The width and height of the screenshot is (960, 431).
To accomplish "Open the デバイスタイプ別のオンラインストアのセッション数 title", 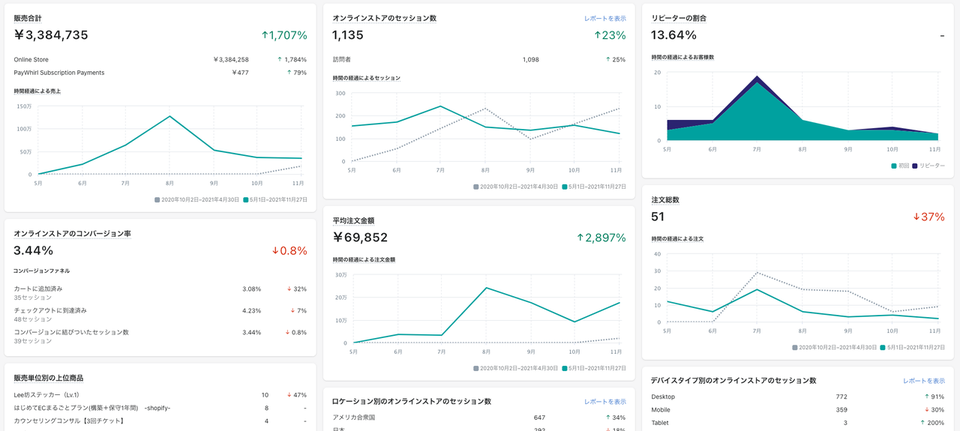I will 733,381.
